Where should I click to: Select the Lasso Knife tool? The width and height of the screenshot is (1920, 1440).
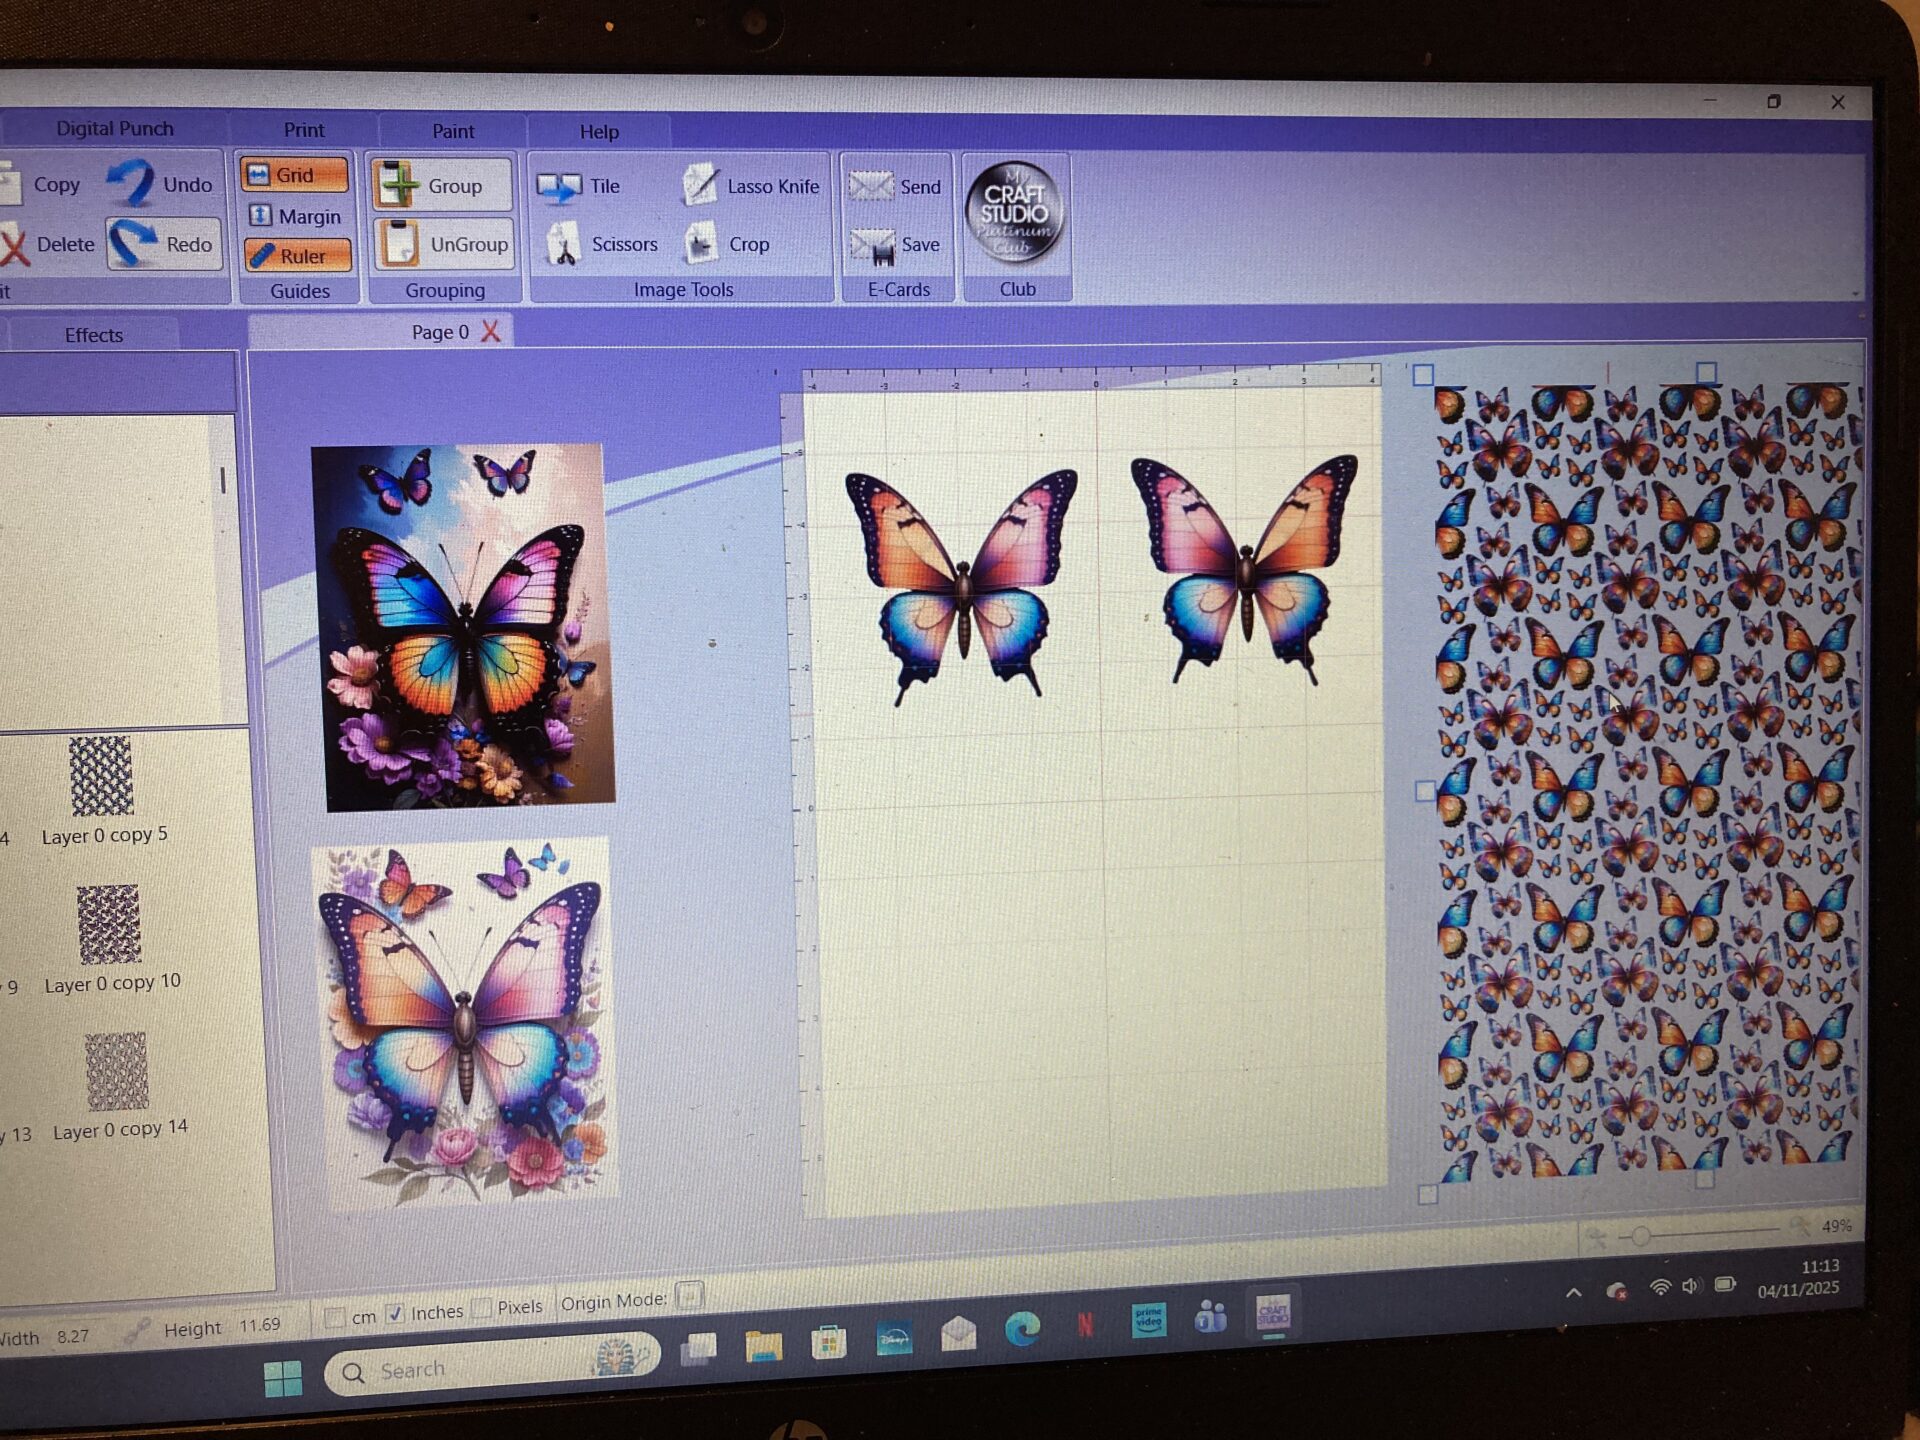point(752,186)
